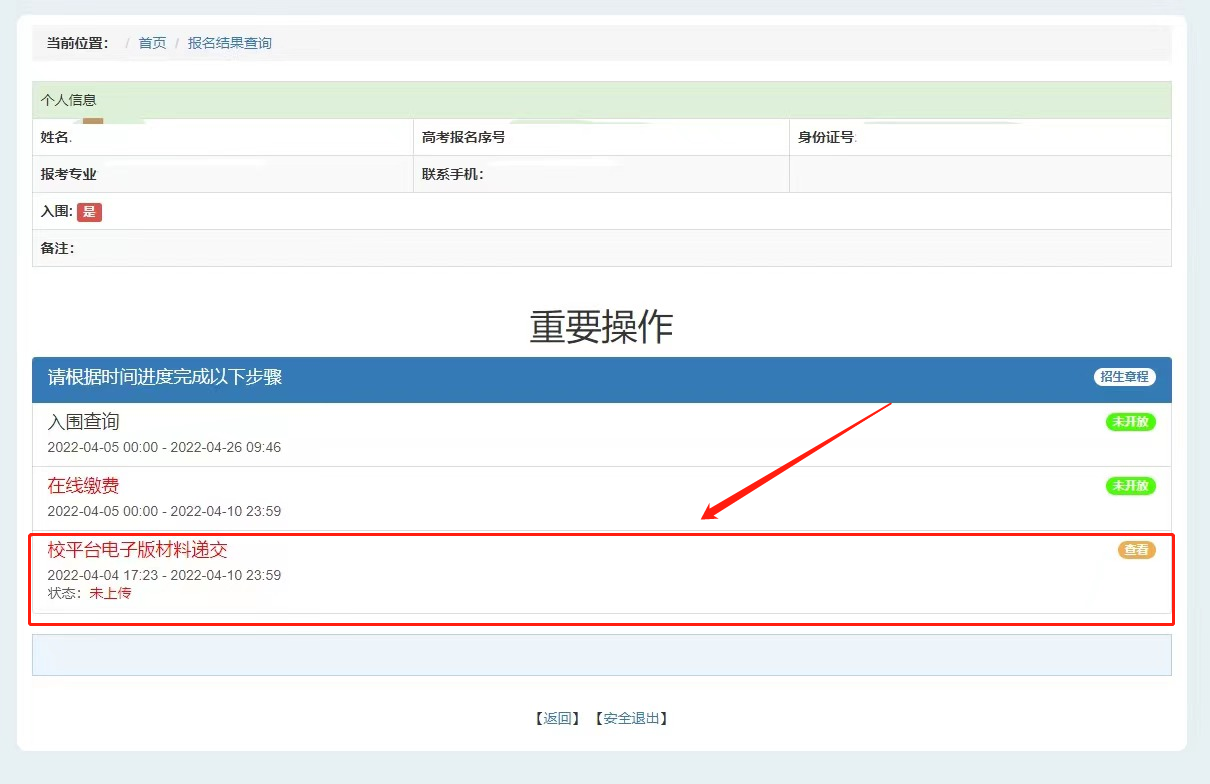Viewport: 1210px width, 784px height.
Task: Click the 查看 button for 材料递交
Action: coord(1136,550)
